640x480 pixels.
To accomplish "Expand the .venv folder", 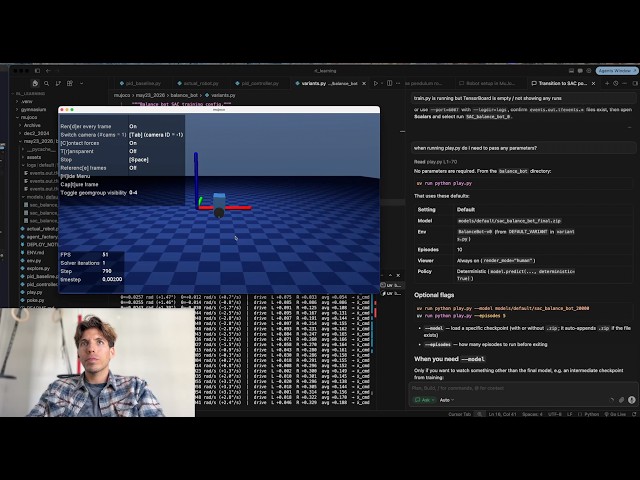I will [27, 101].
